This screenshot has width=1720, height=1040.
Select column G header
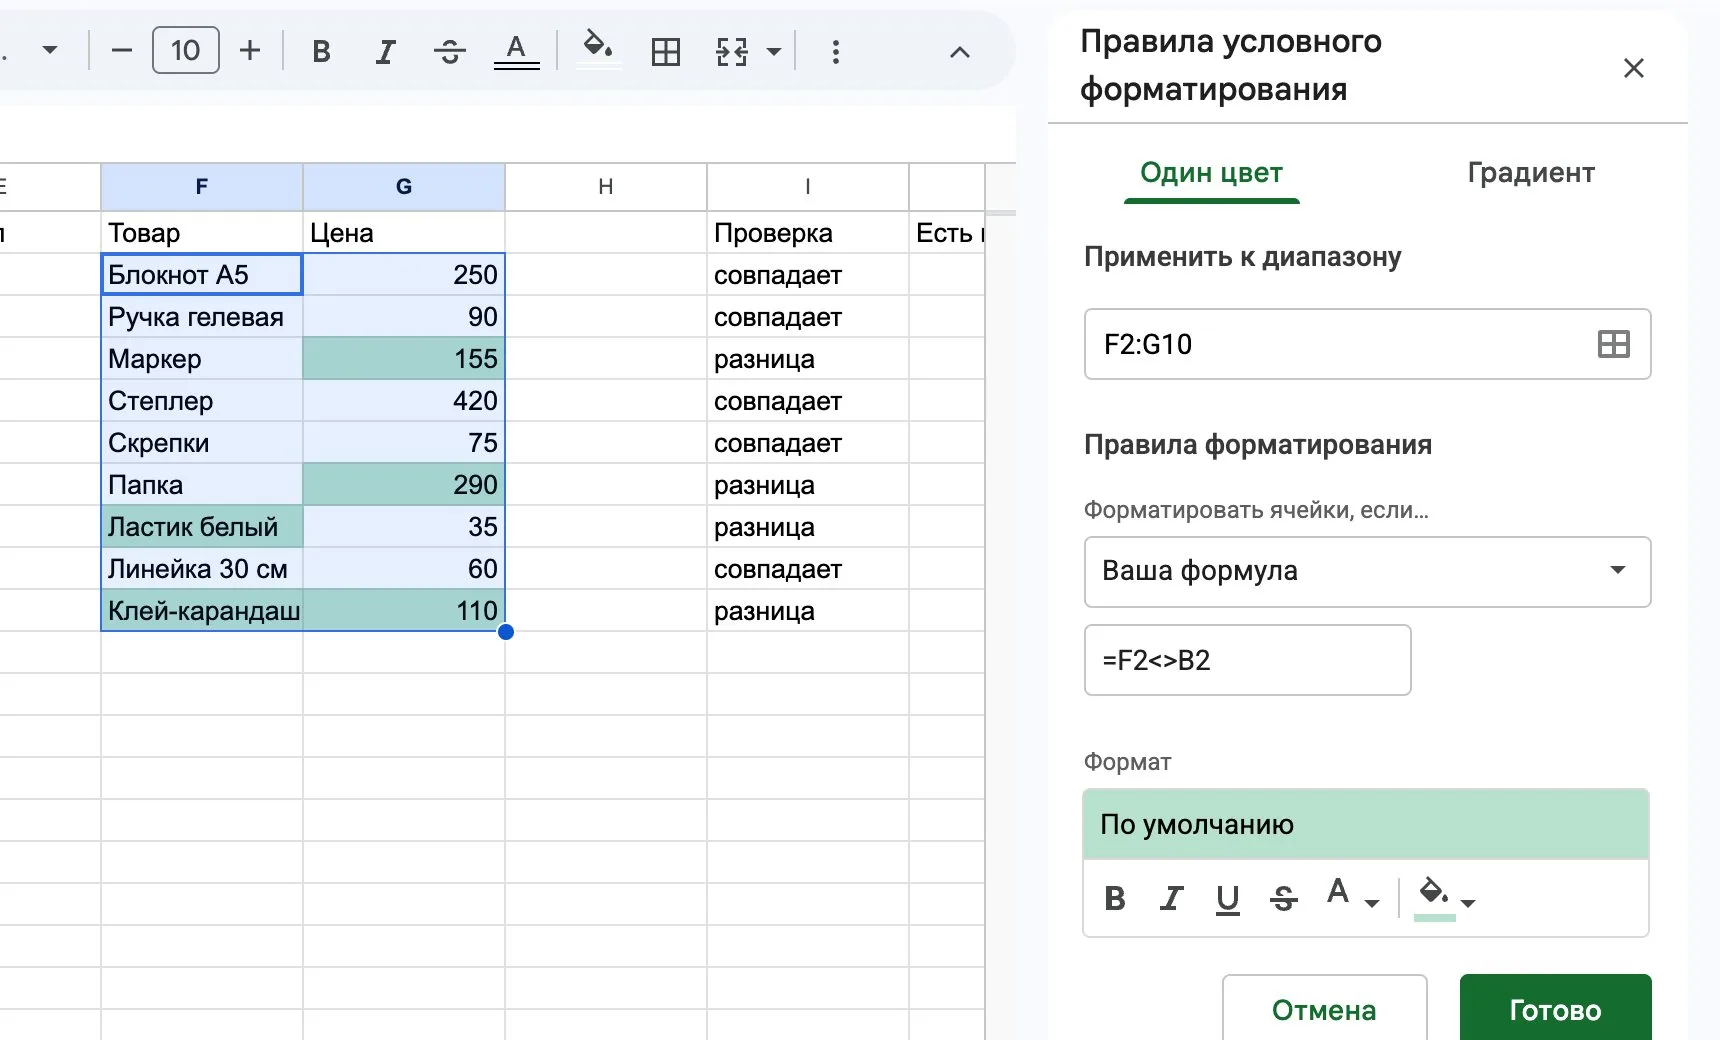(404, 186)
